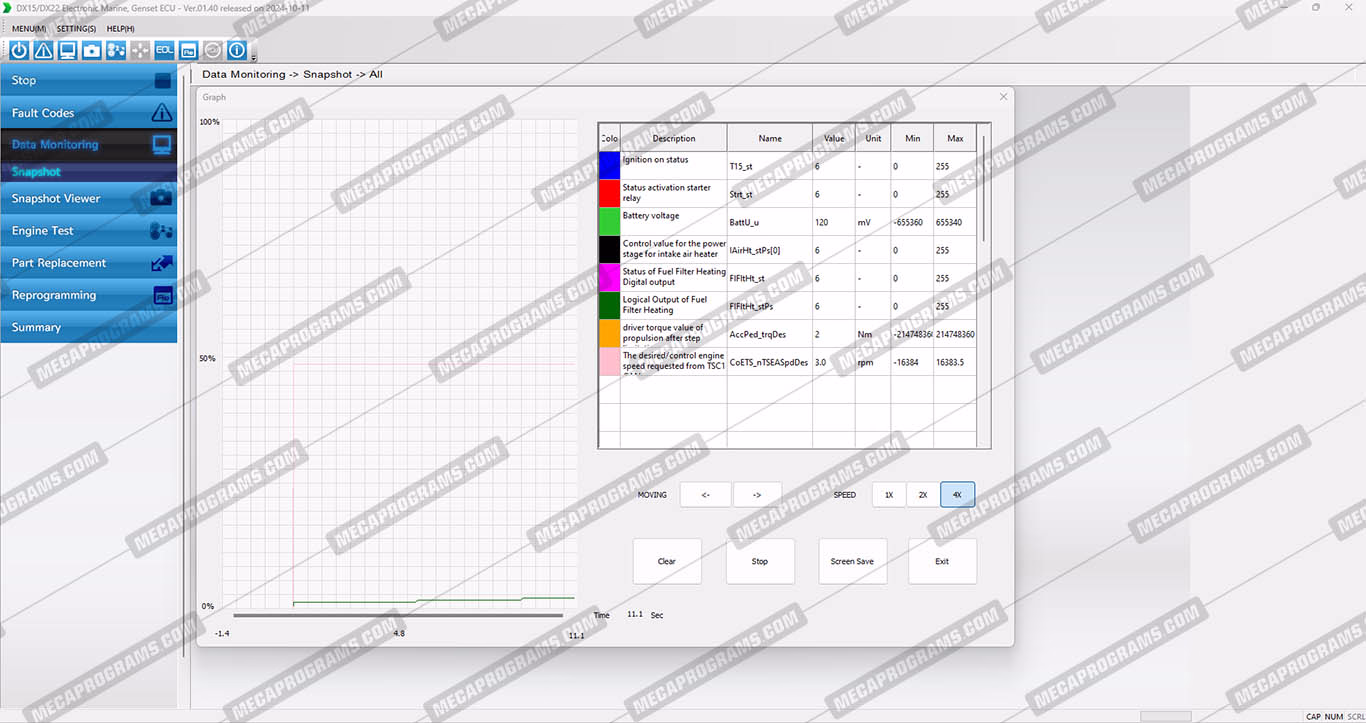The image size is (1366, 723).
Task: Open the HELP(H) menu
Action: point(120,29)
